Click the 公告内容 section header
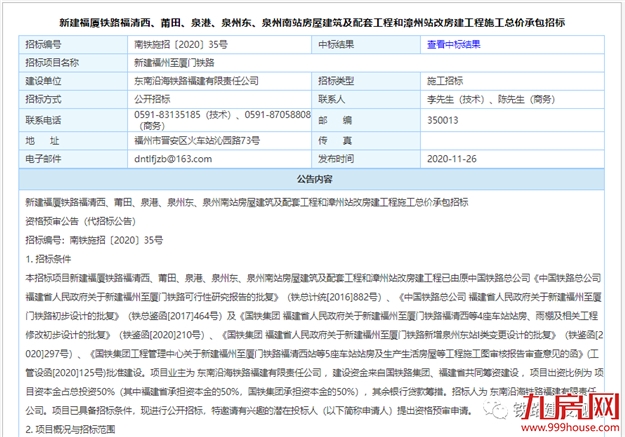The height and width of the screenshot is (437, 625). pyautogui.click(x=311, y=179)
